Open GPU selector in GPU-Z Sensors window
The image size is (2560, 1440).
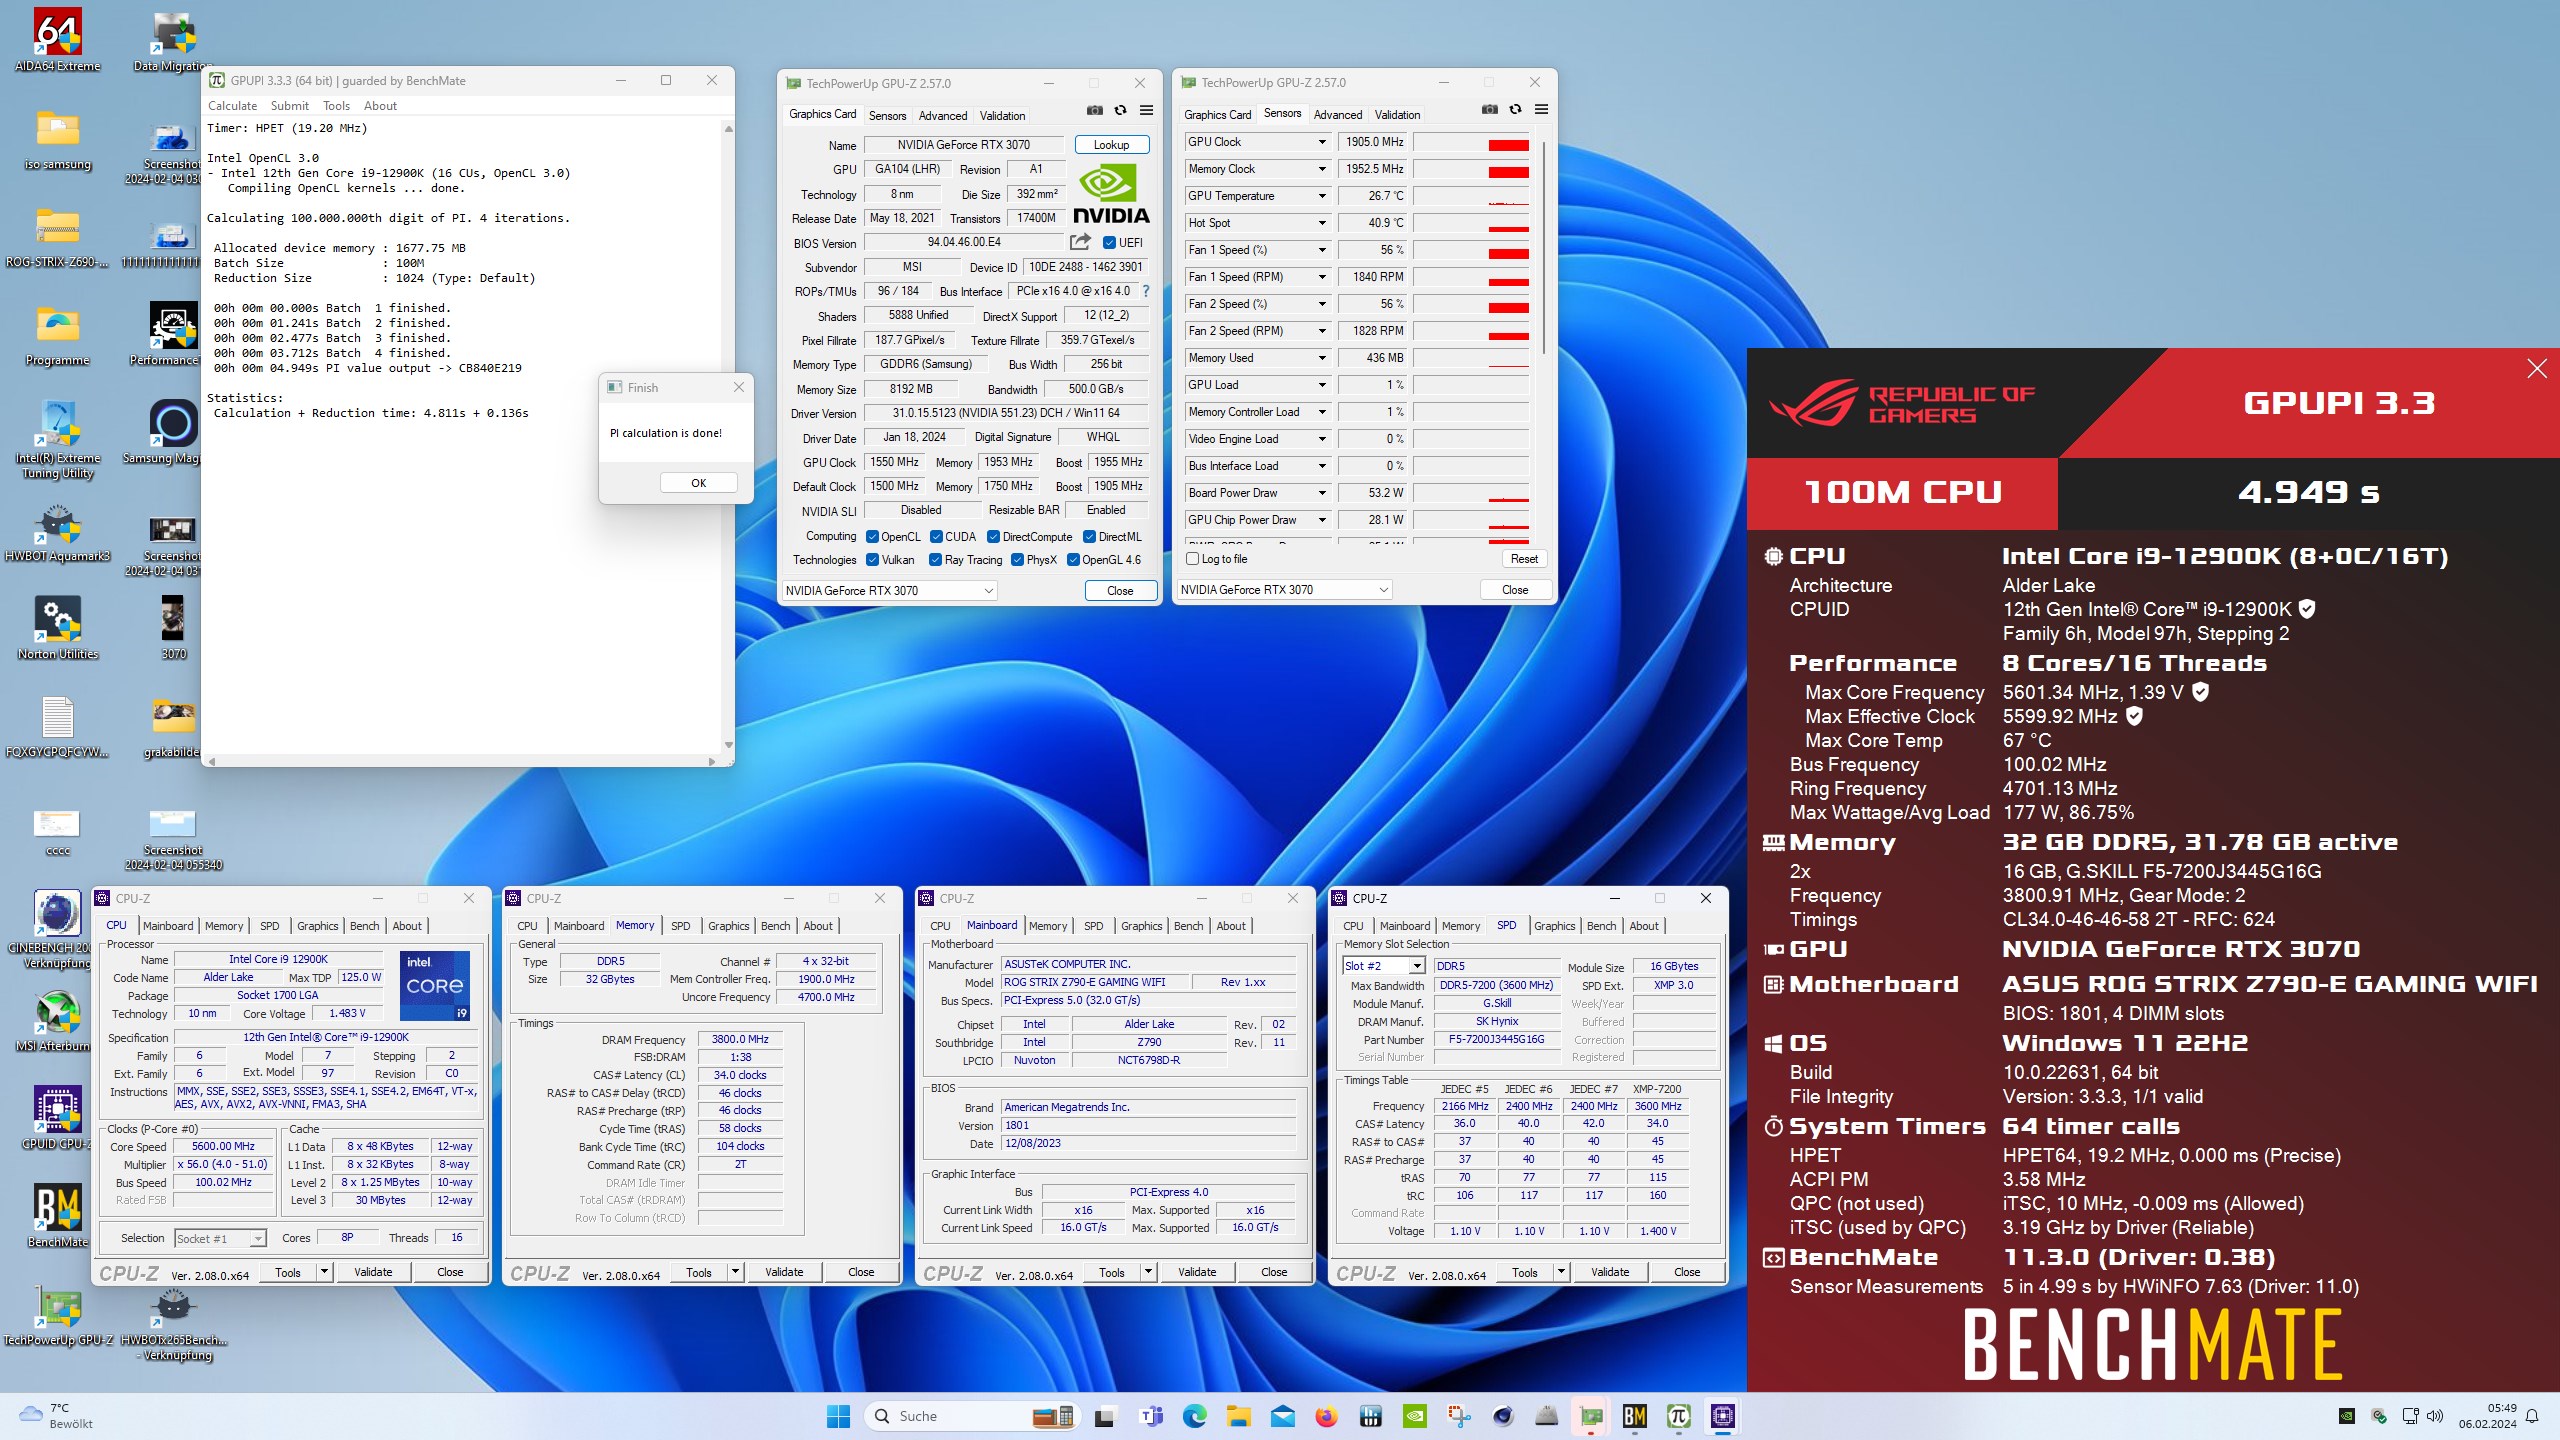[x=1284, y=590]
